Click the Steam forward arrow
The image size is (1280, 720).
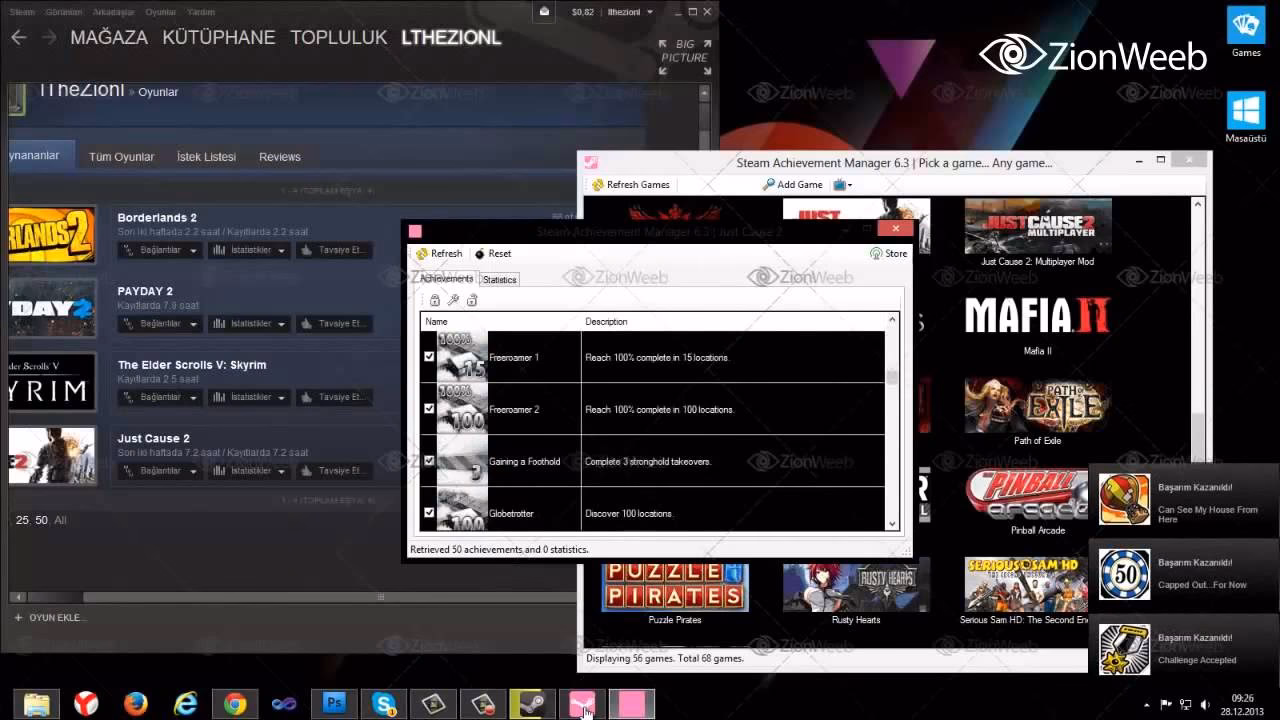coord(49,38)
